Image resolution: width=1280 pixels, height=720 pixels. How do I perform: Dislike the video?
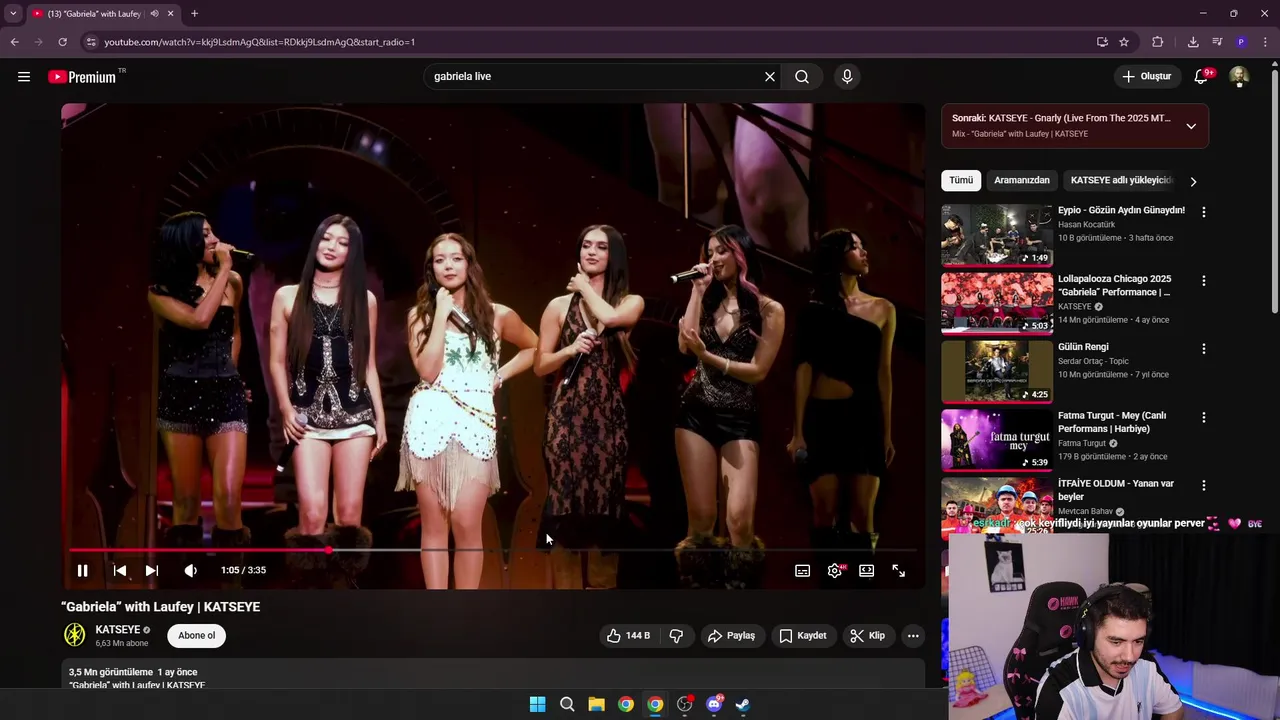[x=677, y=635]
